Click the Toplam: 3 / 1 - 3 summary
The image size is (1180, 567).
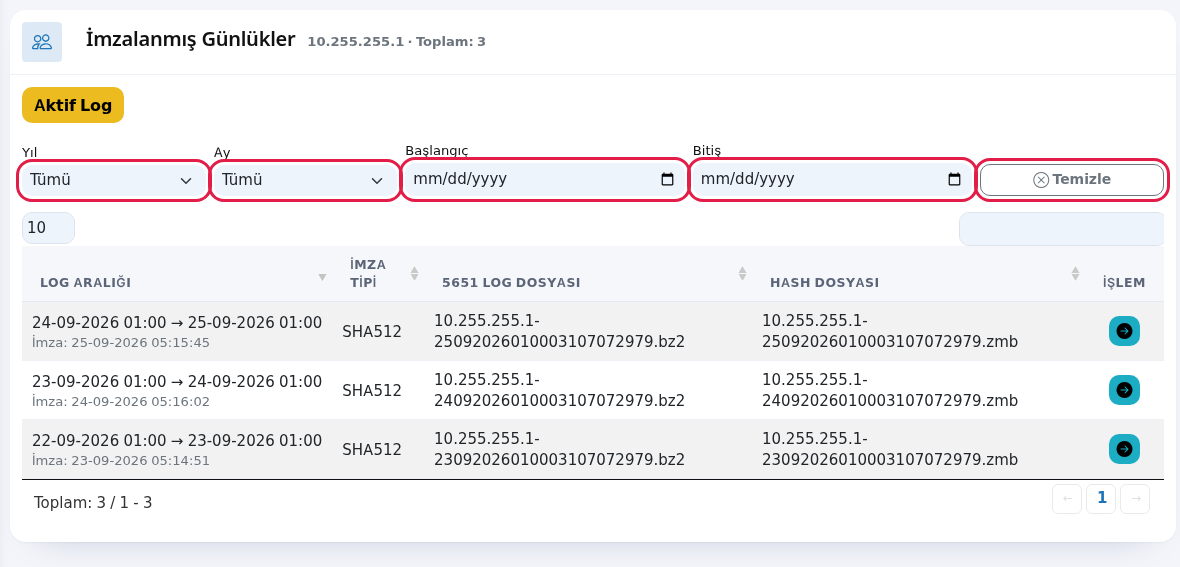93,502
